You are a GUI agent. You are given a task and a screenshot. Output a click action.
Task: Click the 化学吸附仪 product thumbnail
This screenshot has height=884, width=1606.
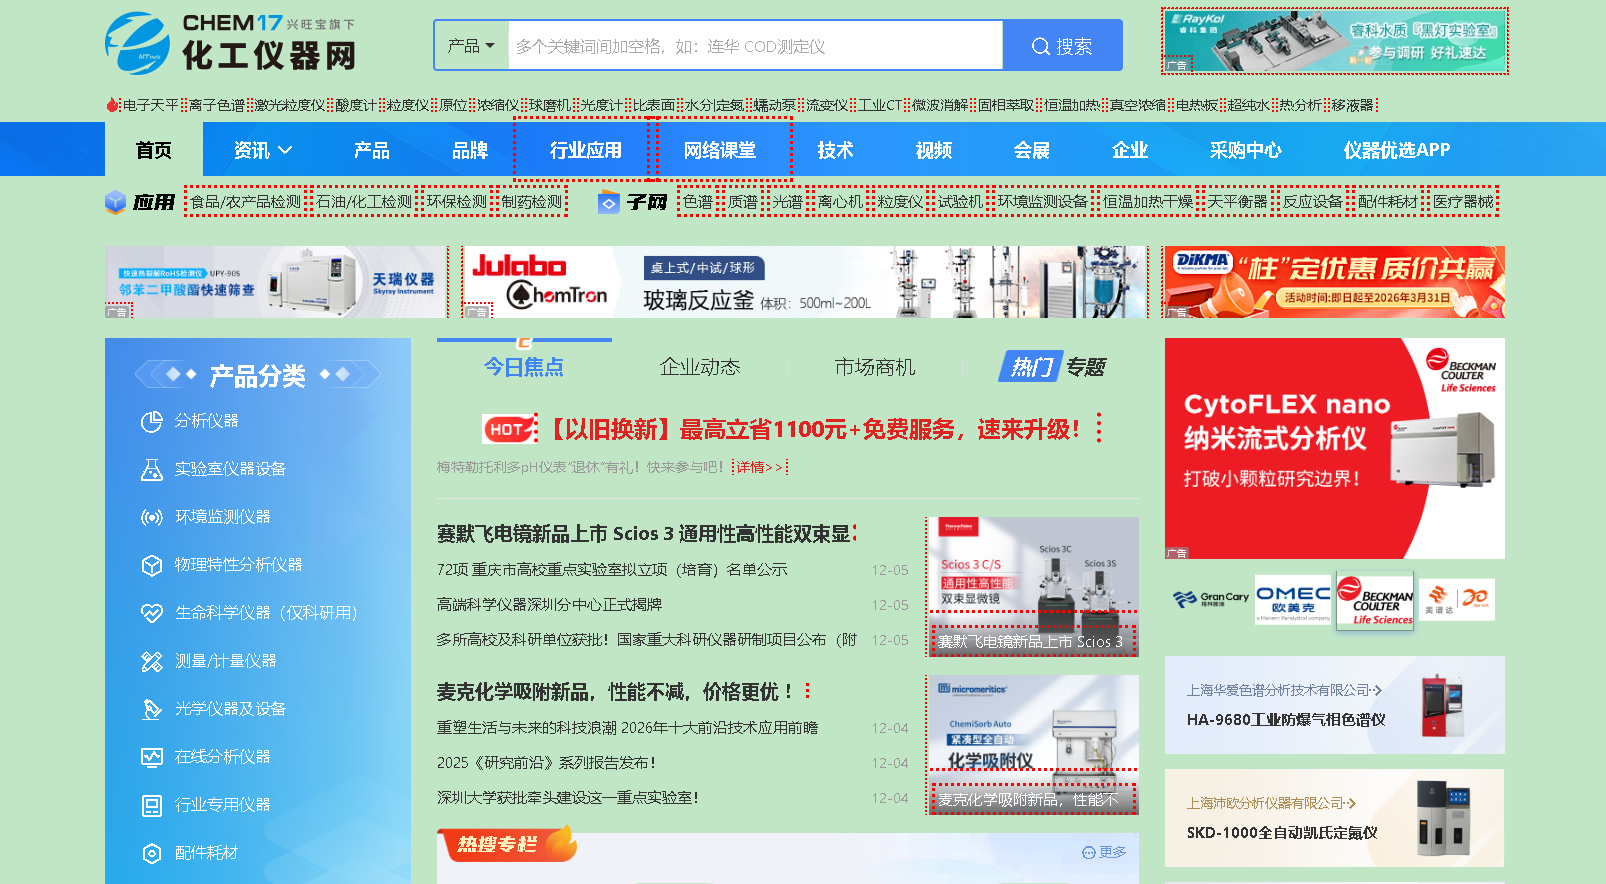click(x=1033, y=744)
